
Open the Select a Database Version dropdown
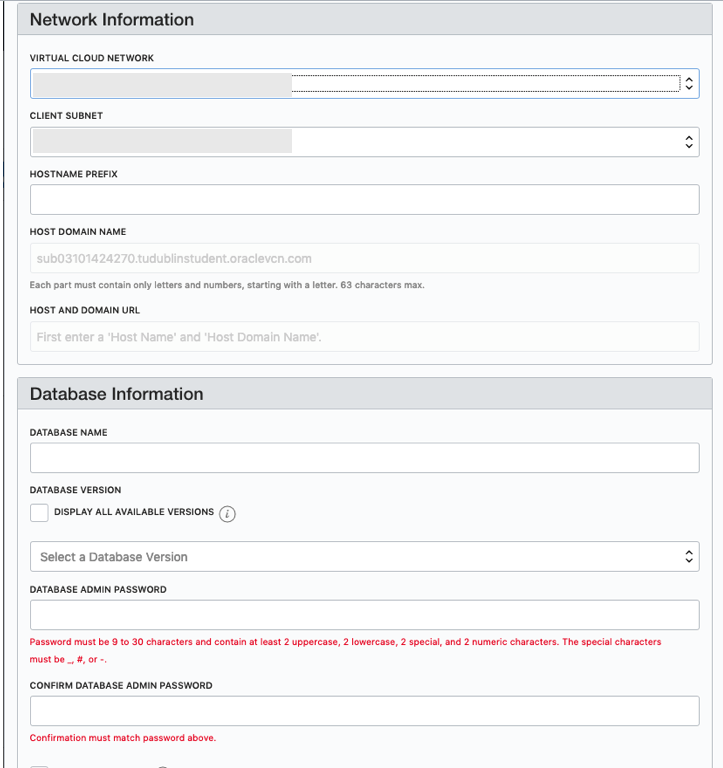pyautogui.click(x=364, y=557)
